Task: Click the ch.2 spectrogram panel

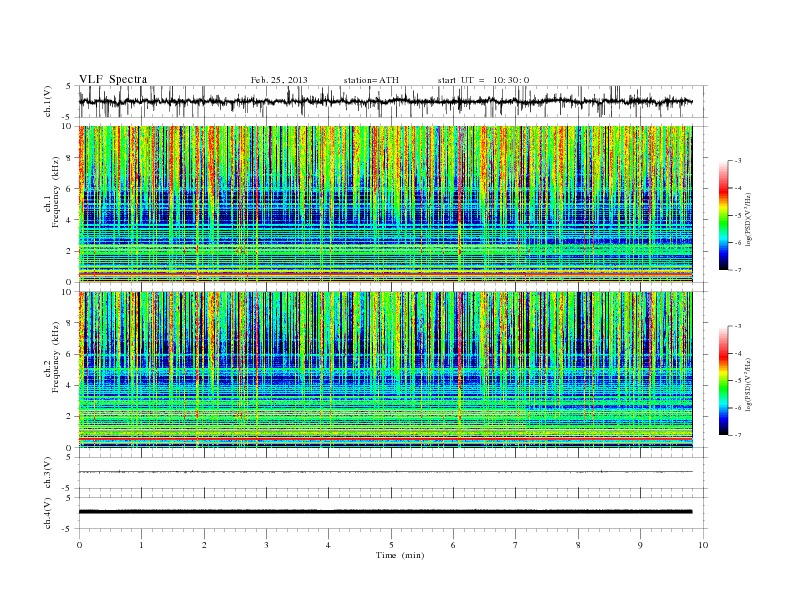Action: coord(385,370)
